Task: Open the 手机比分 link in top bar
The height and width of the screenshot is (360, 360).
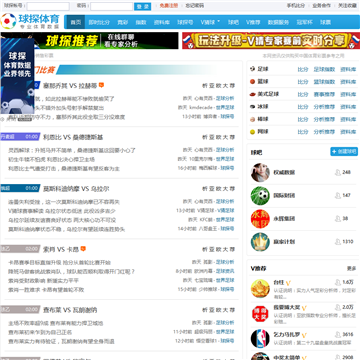Action: [x=296, y=6]
